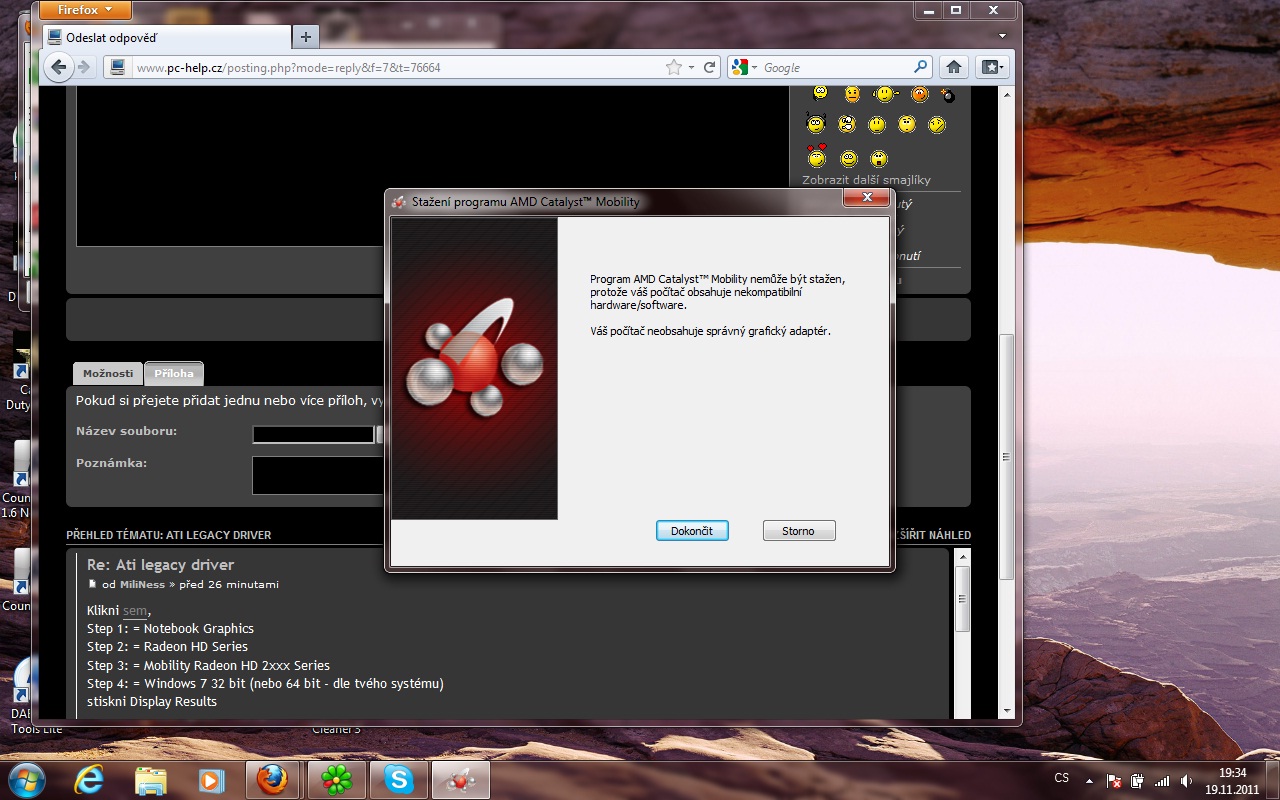Click the text 'Step 2: = Radeon HD Series'
This screenshot has height=800, width=1280.
tap(167, 647)
